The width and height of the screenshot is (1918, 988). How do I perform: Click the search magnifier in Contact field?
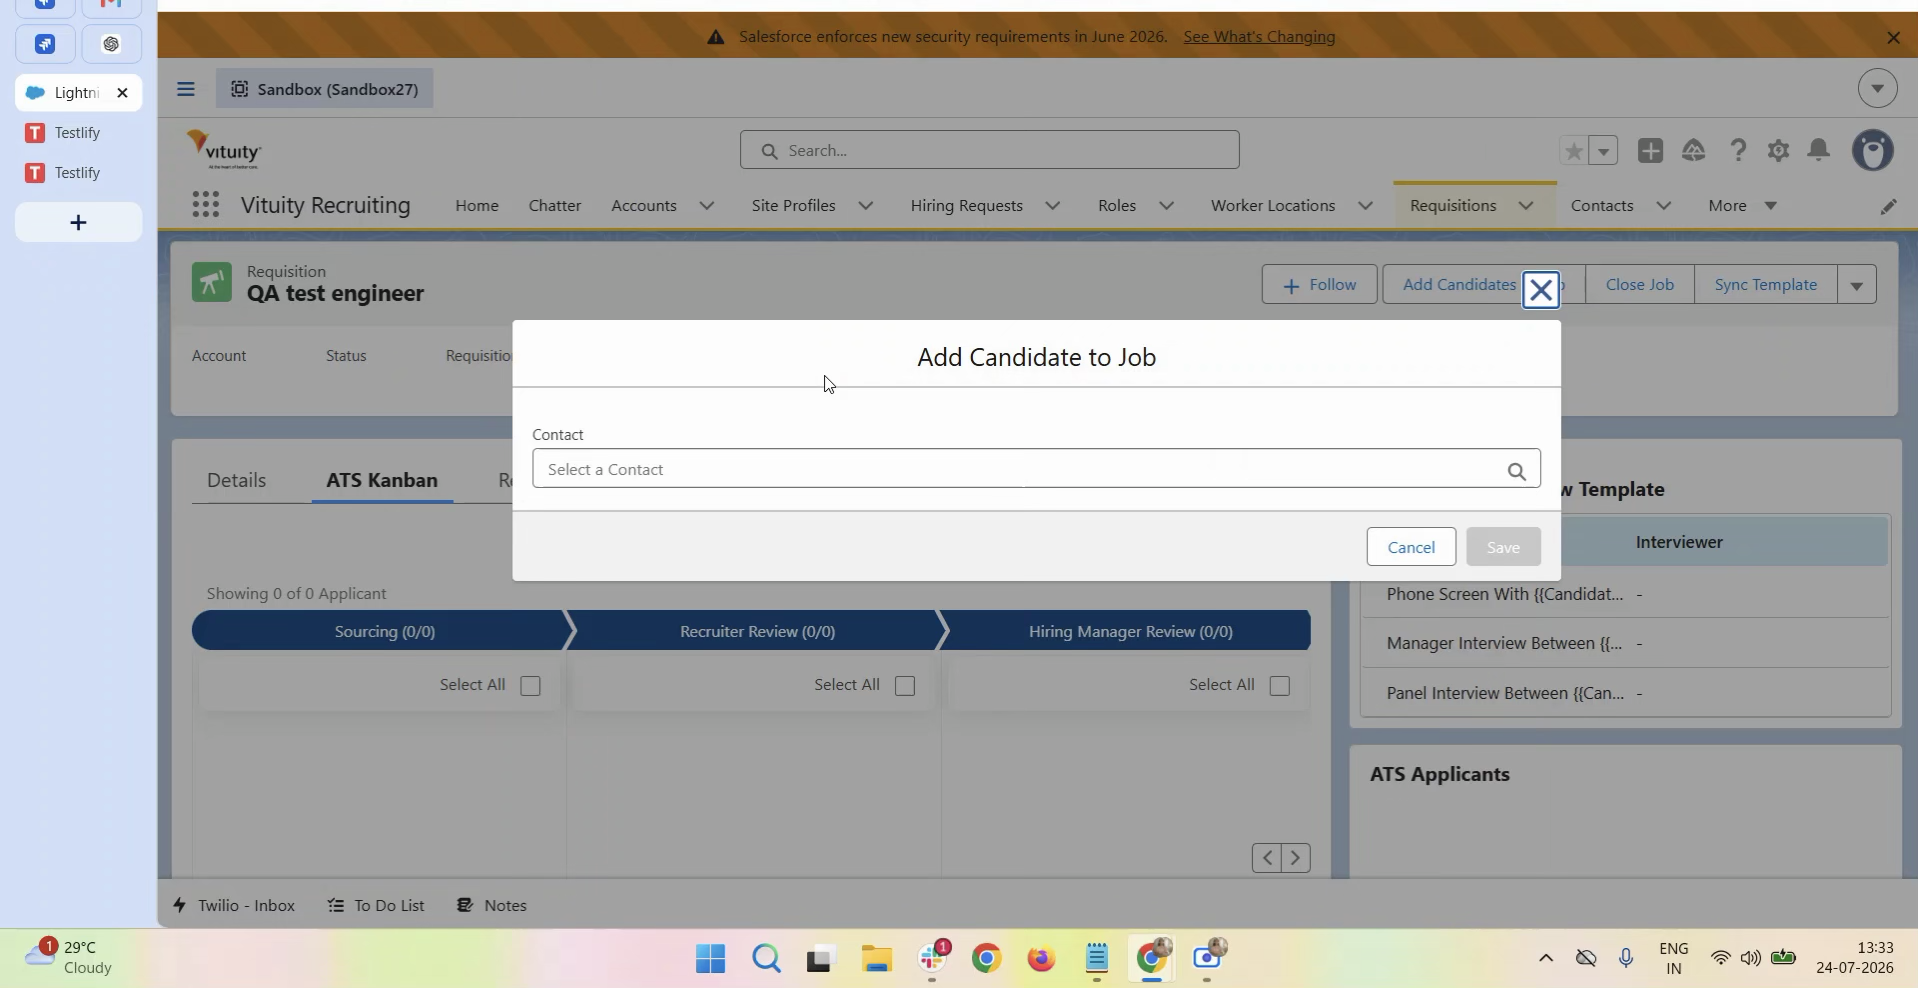pyautogui.click(x=1517, y=471)
